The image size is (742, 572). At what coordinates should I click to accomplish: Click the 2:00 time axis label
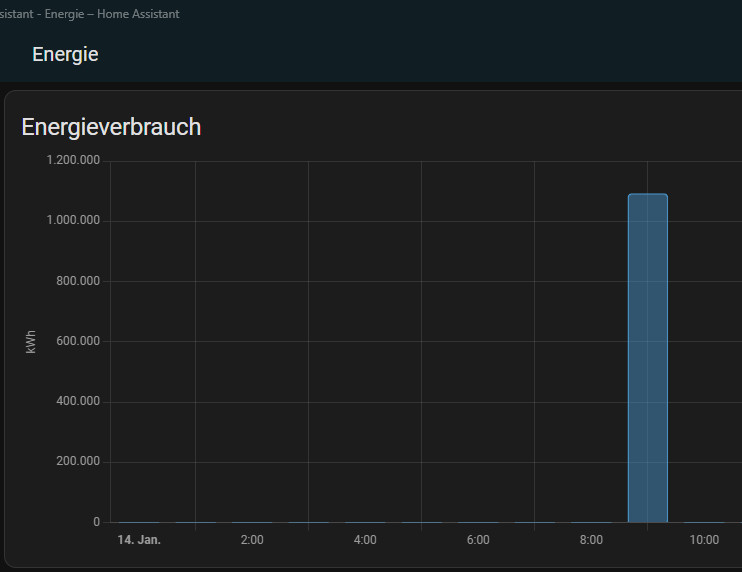pos(252,540)
